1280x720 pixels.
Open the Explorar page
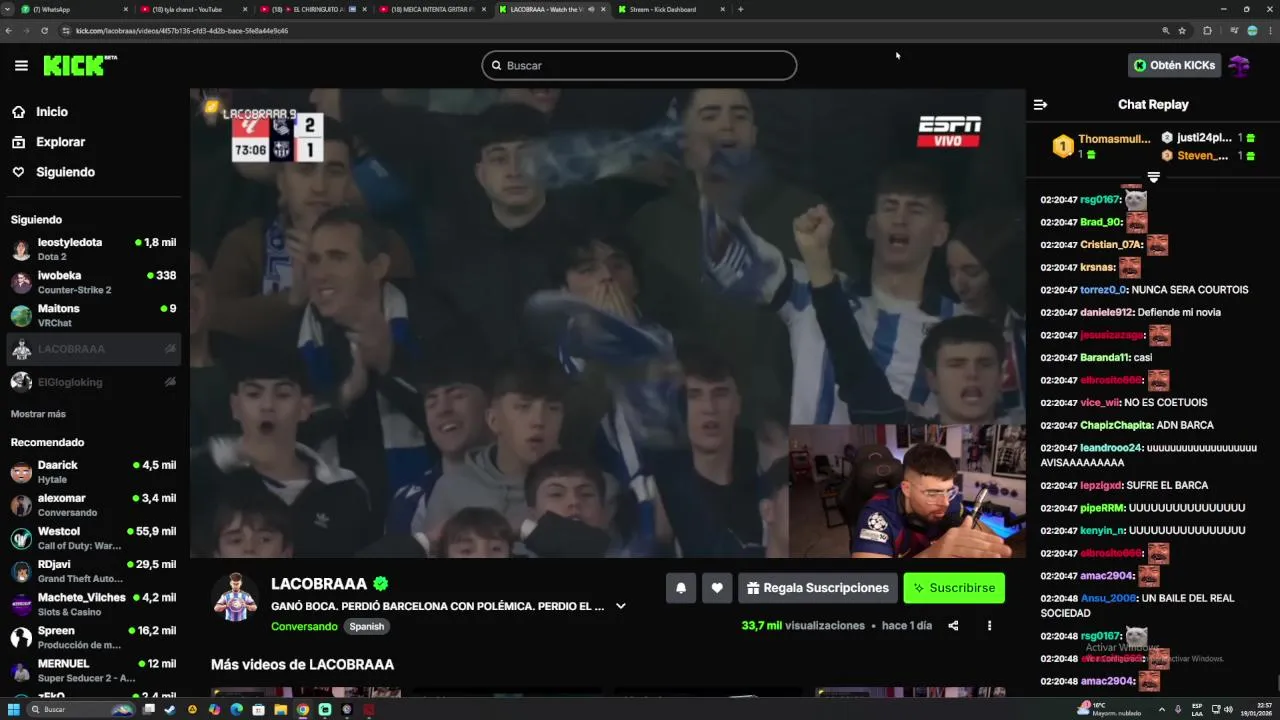coord(60,142)
